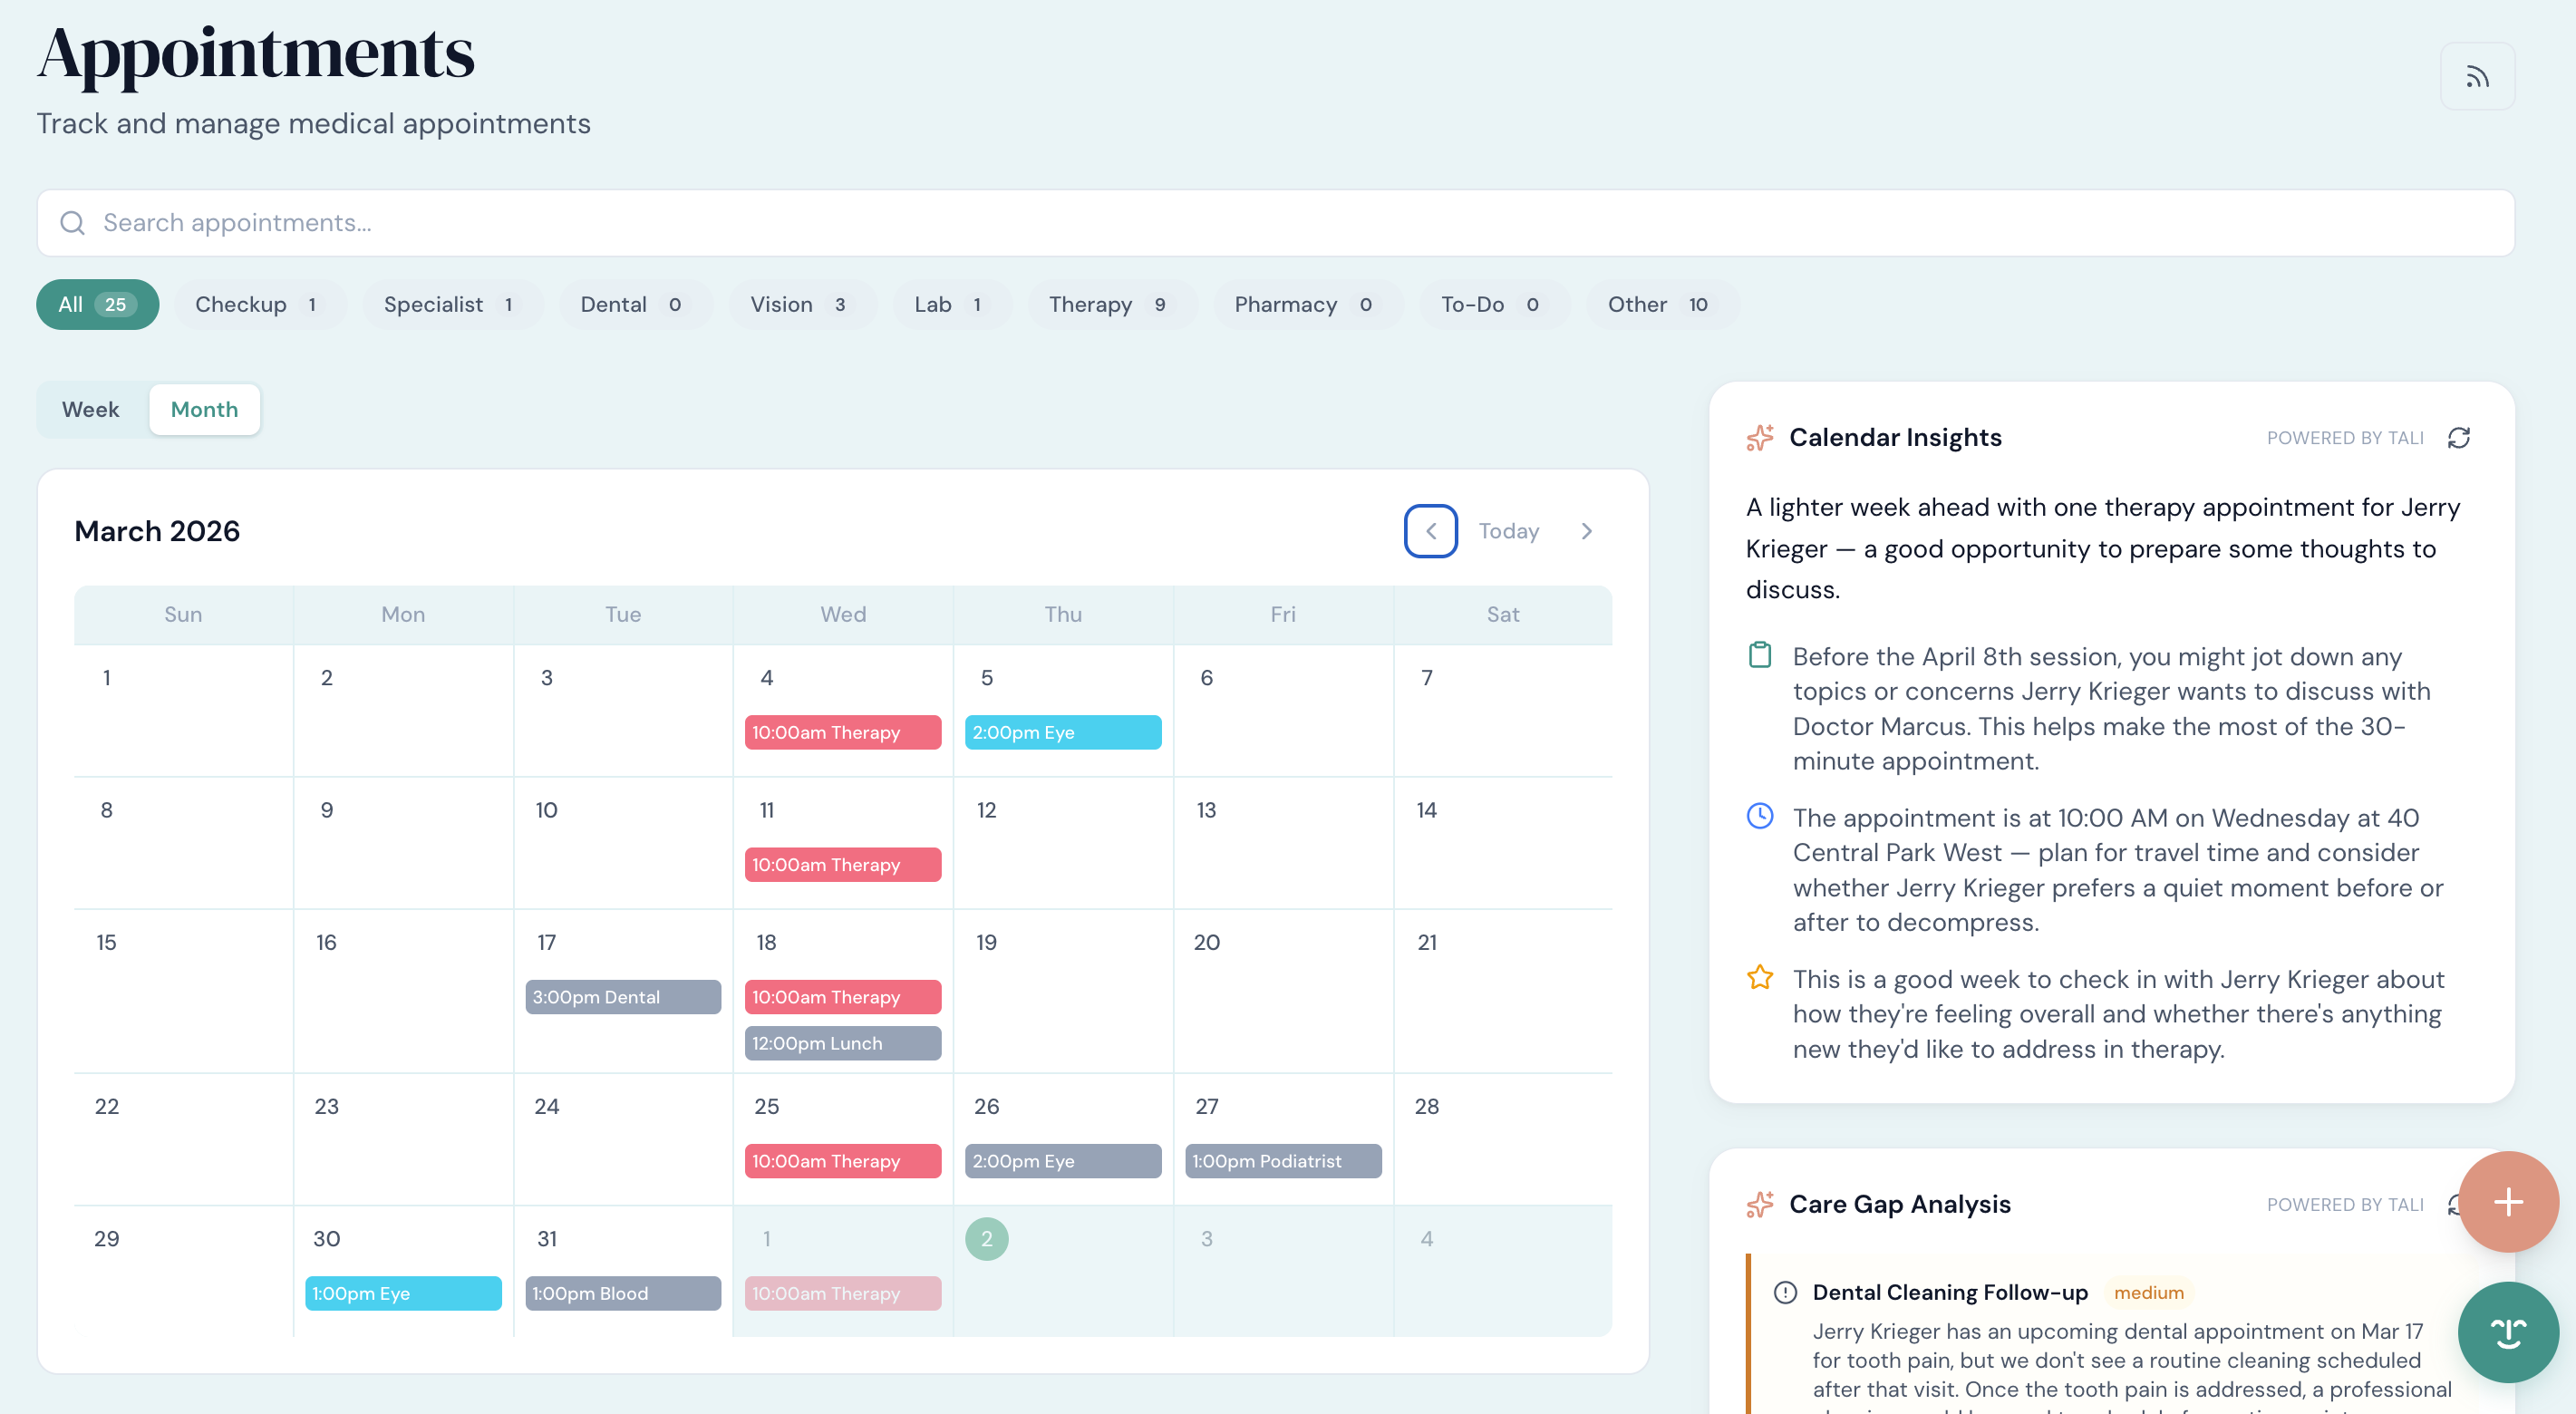Viewport: 2576px width, 1414px height.
Task: Click the orange plus add appointment button
Action: click(x=2507, y=1201)
